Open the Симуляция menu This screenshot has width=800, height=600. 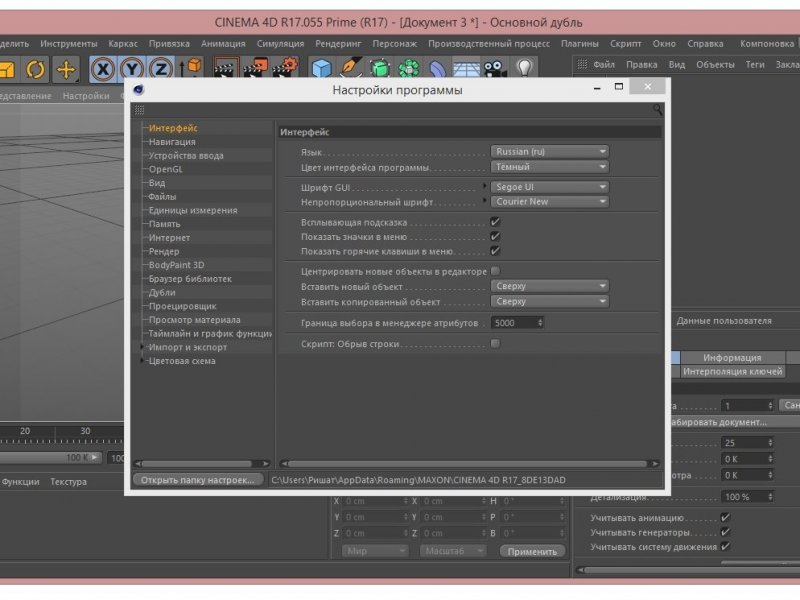[x=280, y=44]
